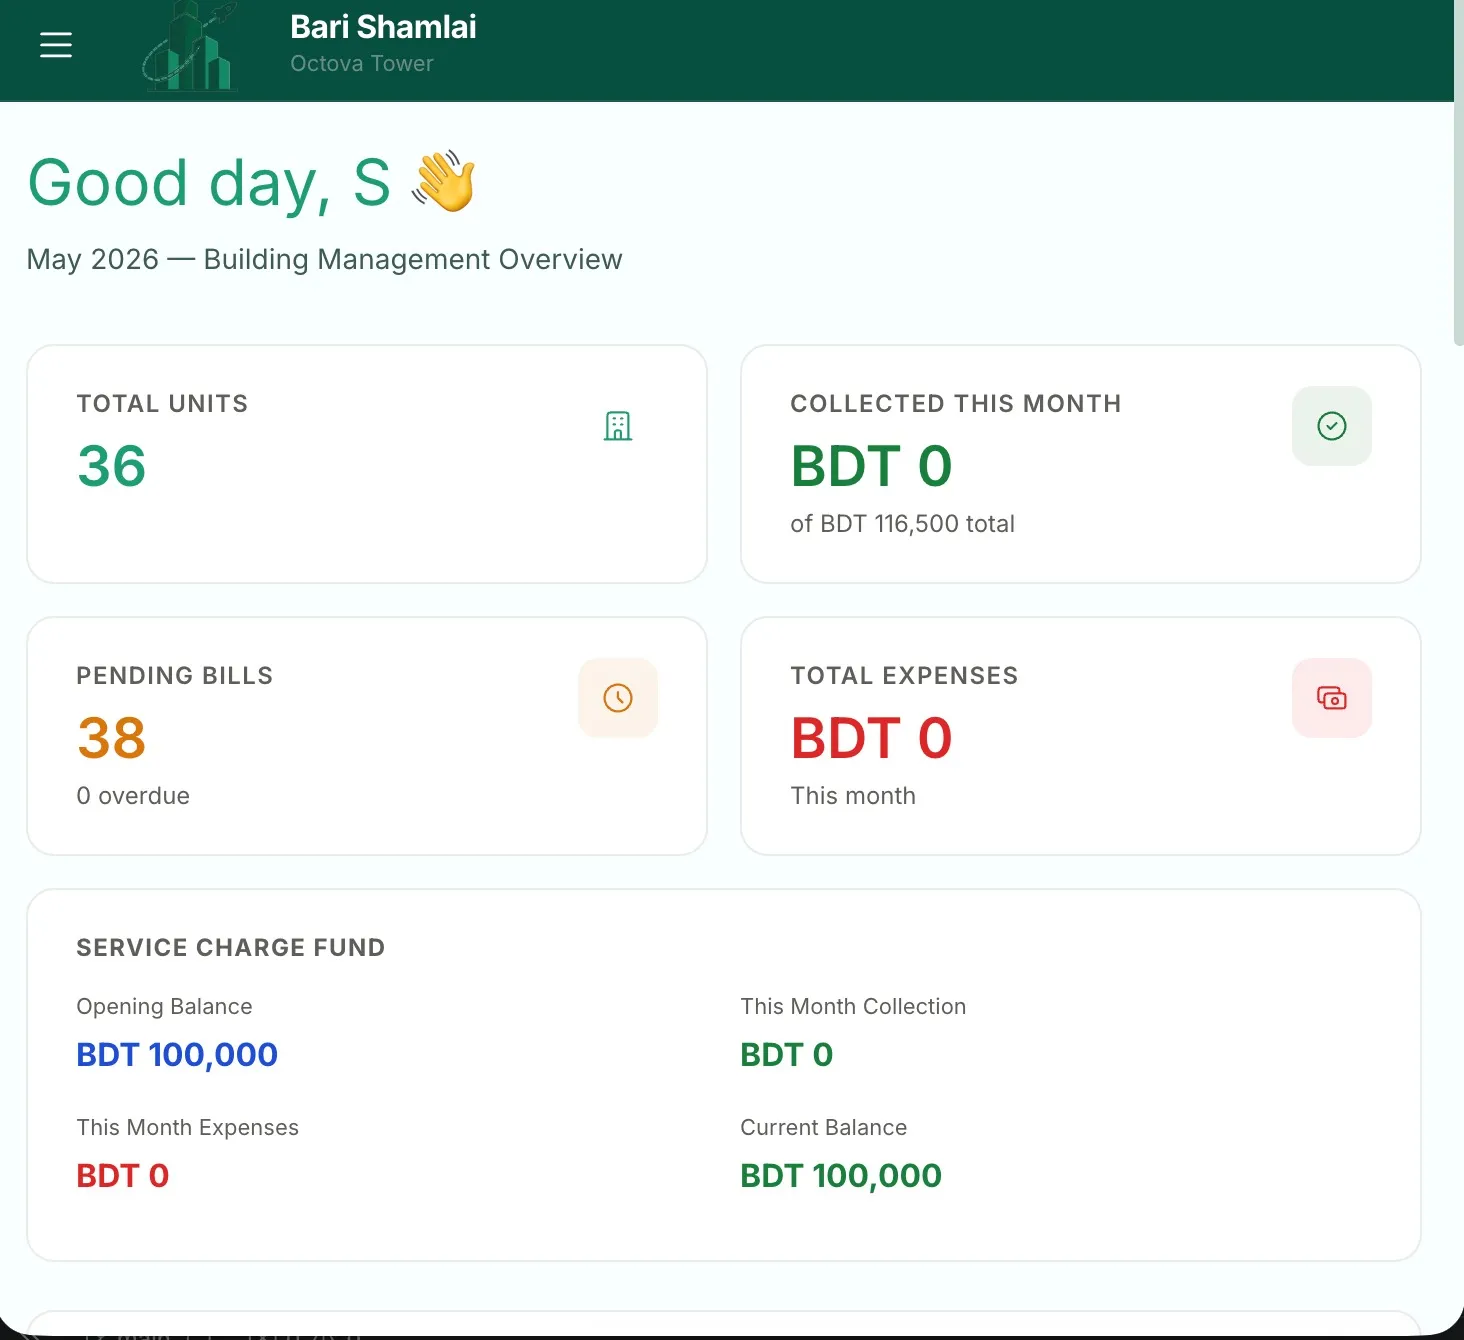This screenshot has width=1464, height=1340.
Task: Click the Bari Shamlai header title
Action: point(383,27)
